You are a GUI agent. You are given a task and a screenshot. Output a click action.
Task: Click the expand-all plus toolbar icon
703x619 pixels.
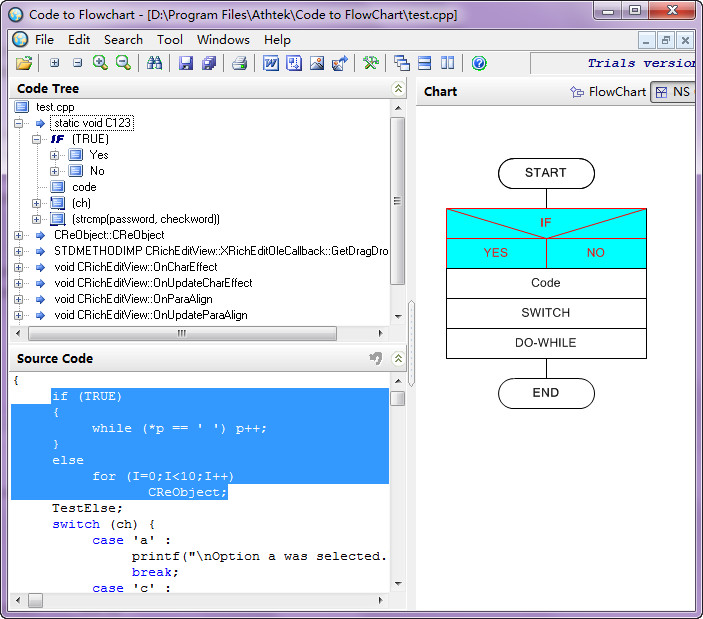[x=55, y=63]
